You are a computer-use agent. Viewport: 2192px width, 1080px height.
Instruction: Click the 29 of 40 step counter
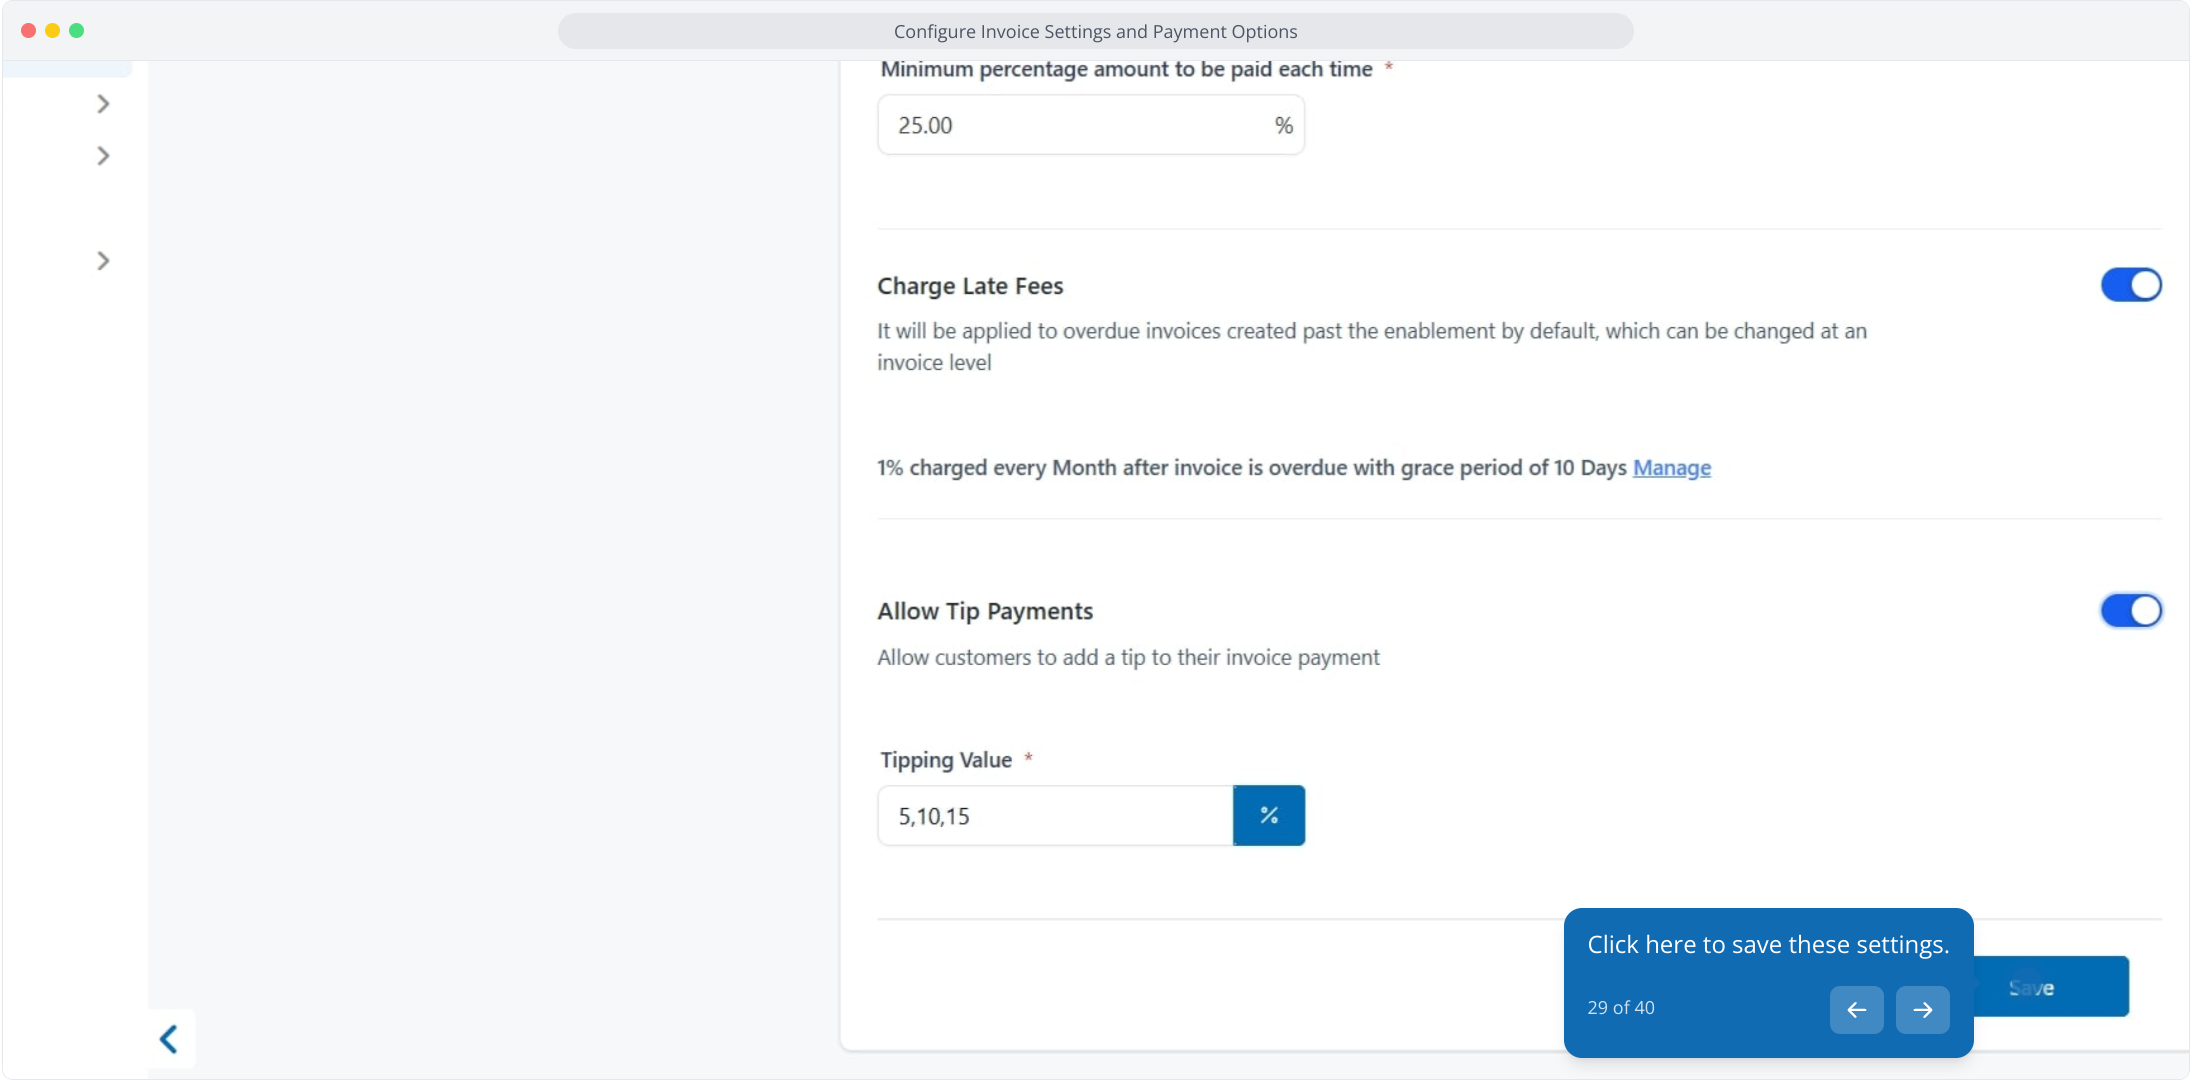[1620, 1008]
